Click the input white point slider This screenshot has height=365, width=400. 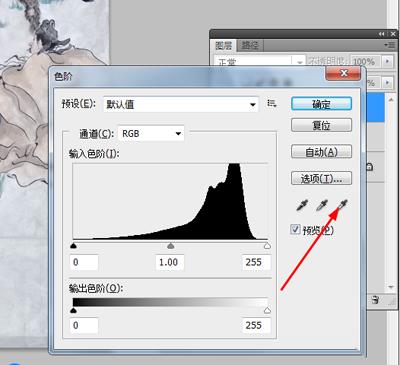point(267,246)
